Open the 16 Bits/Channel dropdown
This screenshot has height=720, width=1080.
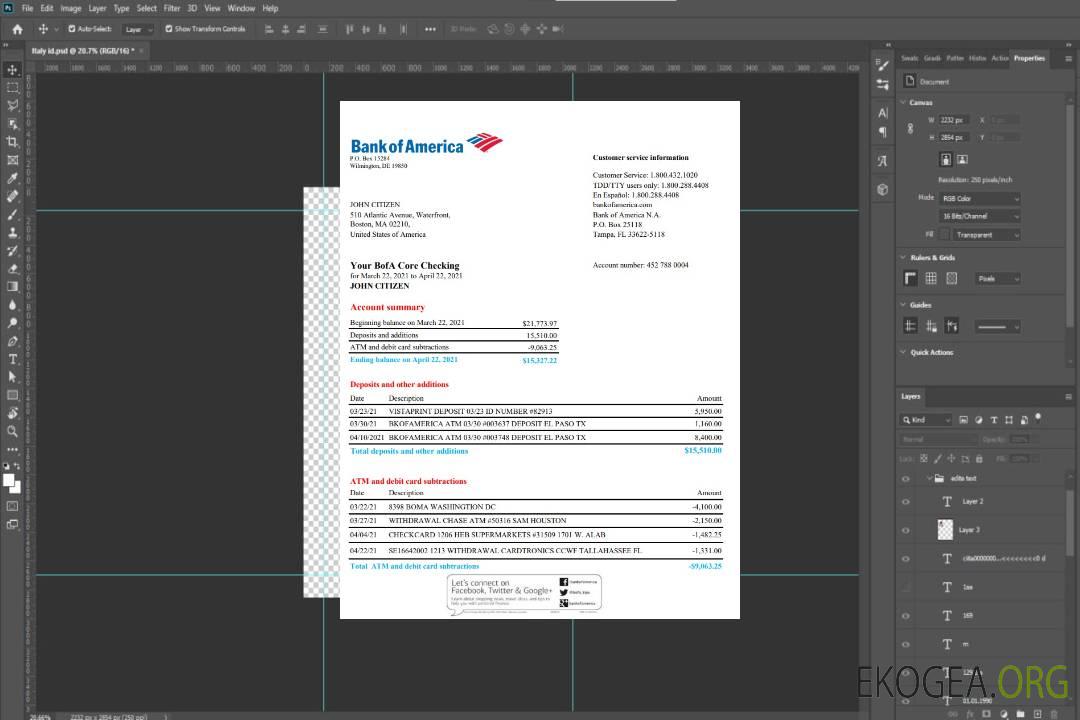pyautogui.click(x=979, y=216)
